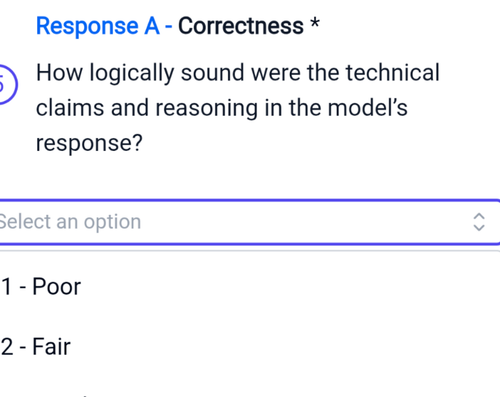Collapse the correctness rating dropdown list
This screenshot has width=500, height=397.
(x=479, y=222)
